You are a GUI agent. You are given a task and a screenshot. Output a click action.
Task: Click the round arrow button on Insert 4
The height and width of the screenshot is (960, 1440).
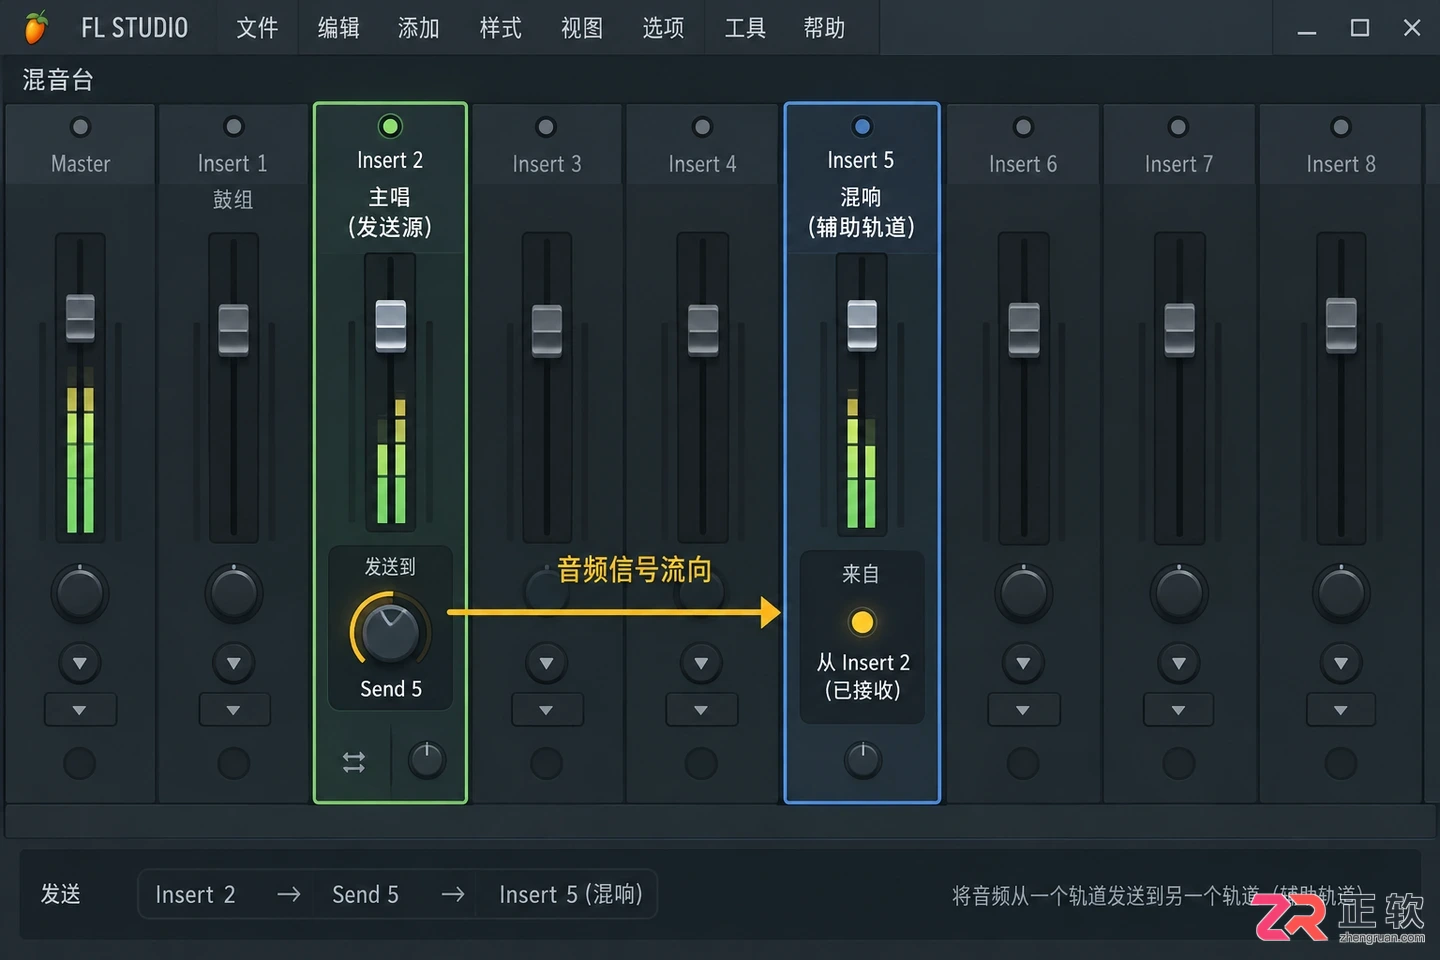pos(701,663)
